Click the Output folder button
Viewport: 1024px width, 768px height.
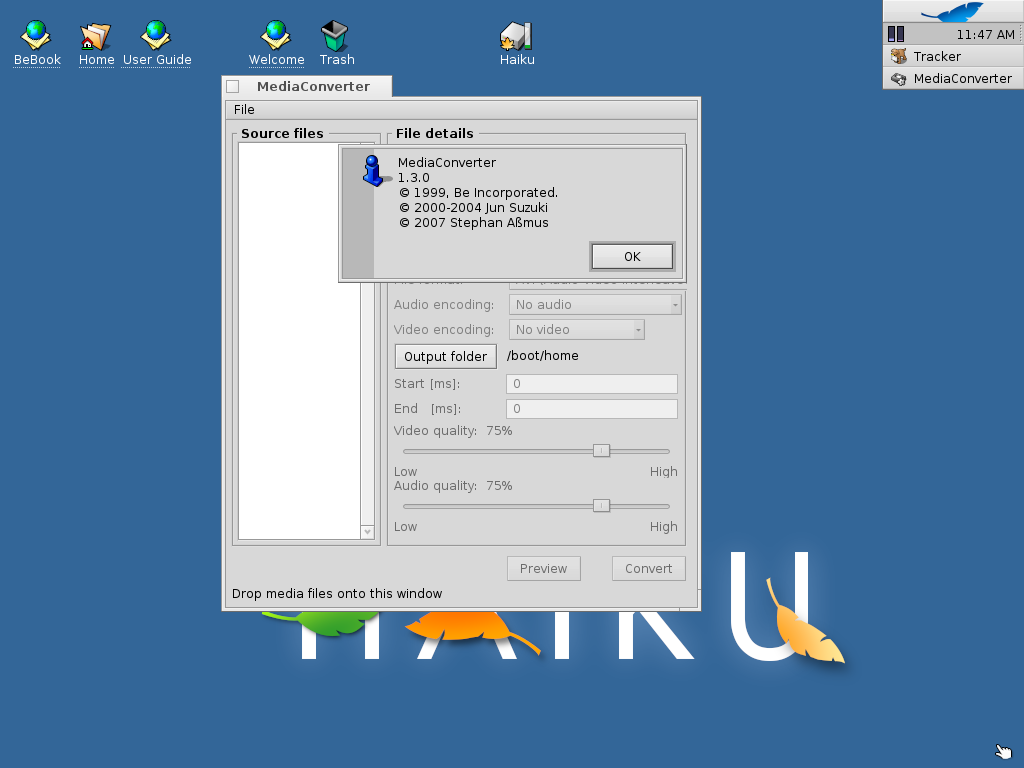(445, 357)
